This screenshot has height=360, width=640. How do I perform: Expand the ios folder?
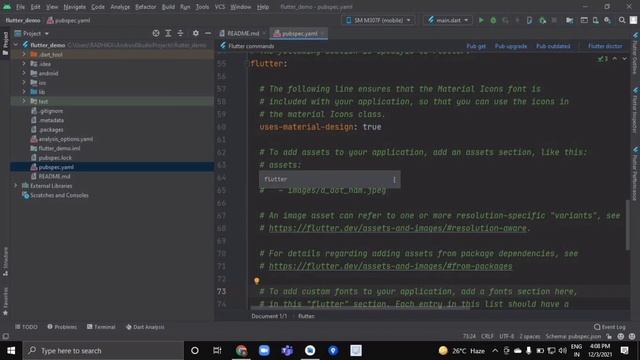(x=24, y=82)
